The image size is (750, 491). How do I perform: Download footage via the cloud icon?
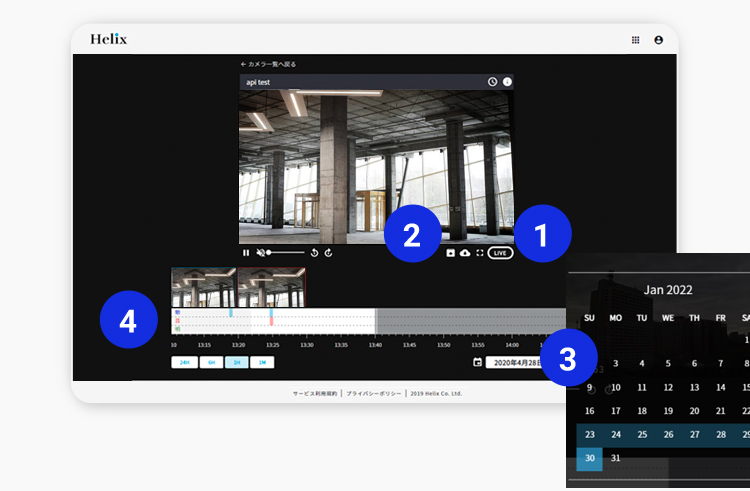465,253
